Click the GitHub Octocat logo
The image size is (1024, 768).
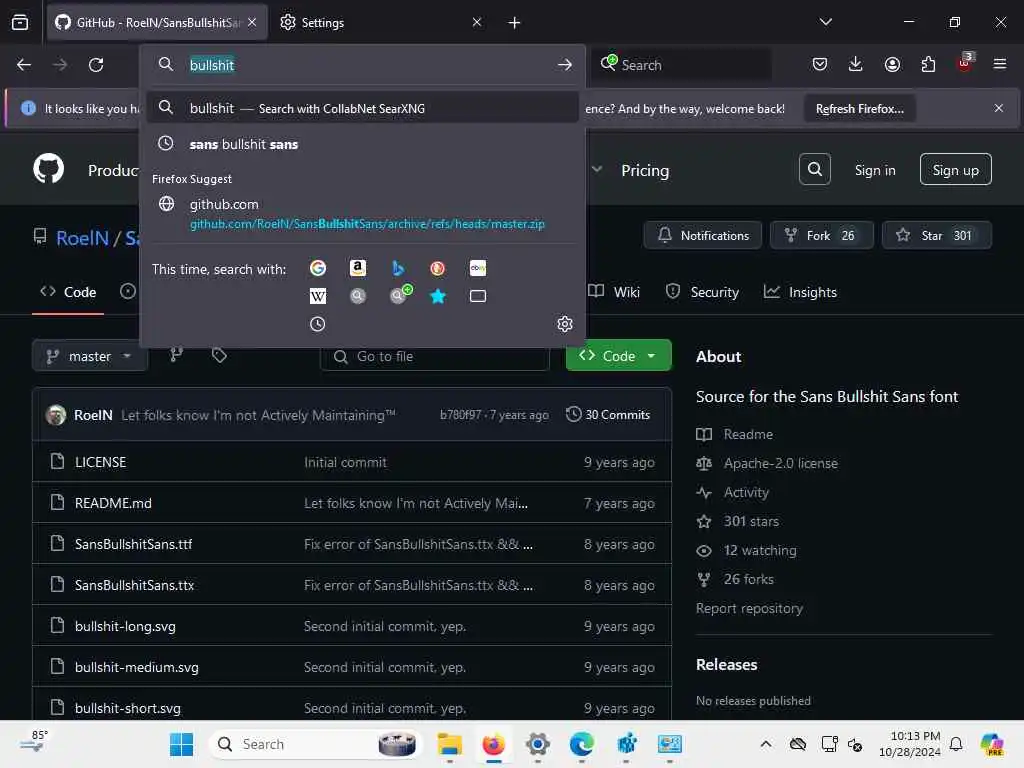point(48,169)
